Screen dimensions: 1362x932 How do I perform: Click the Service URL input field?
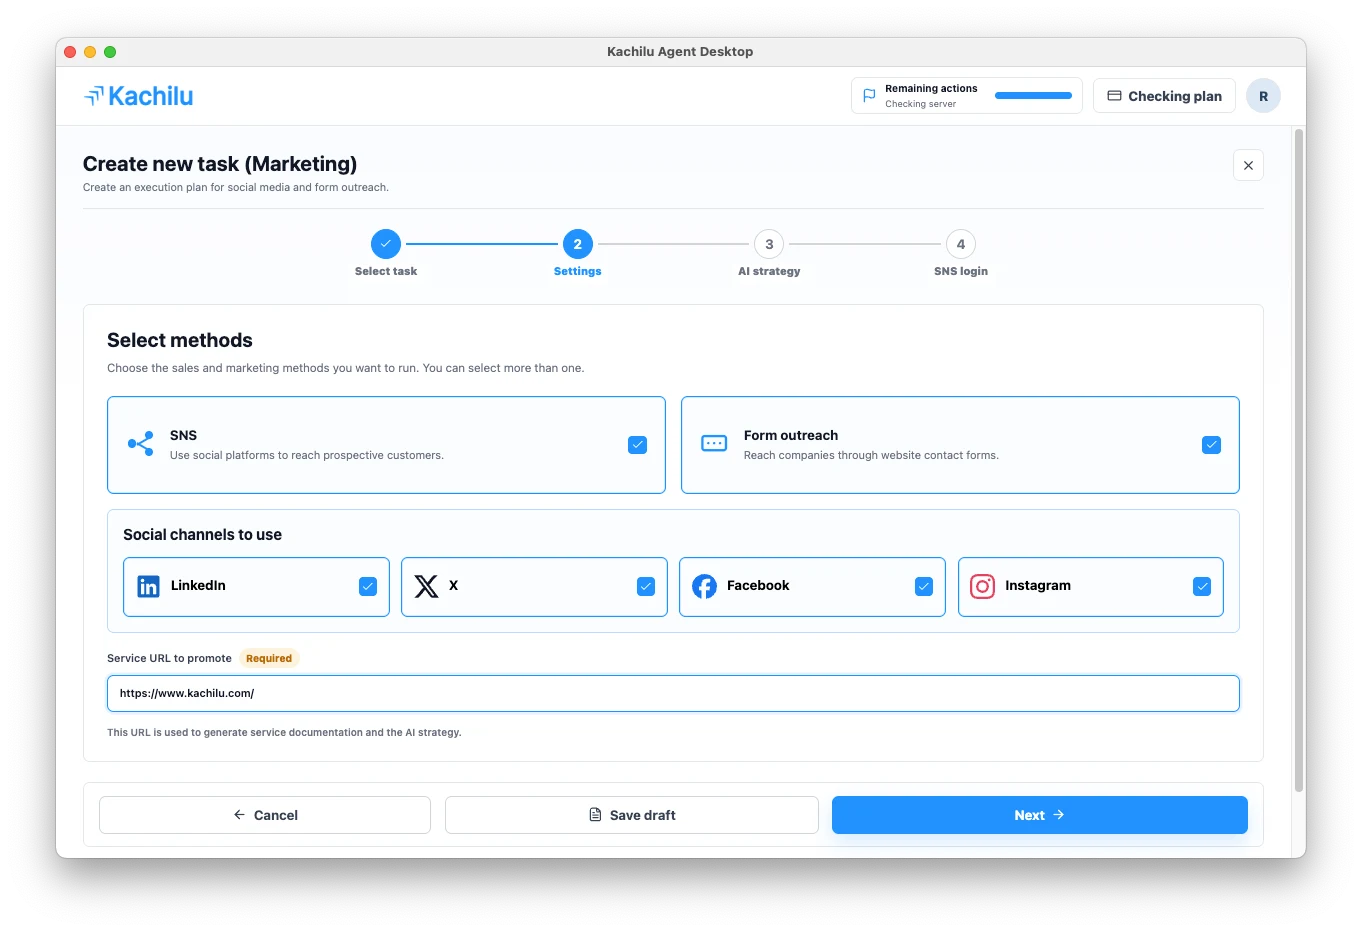(673, 693)
